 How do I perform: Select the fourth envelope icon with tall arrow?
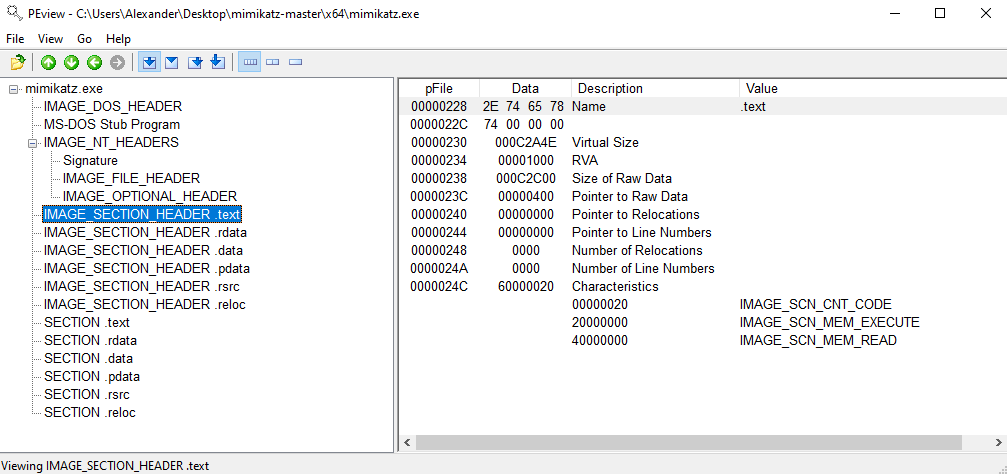(x=217, y=62)
